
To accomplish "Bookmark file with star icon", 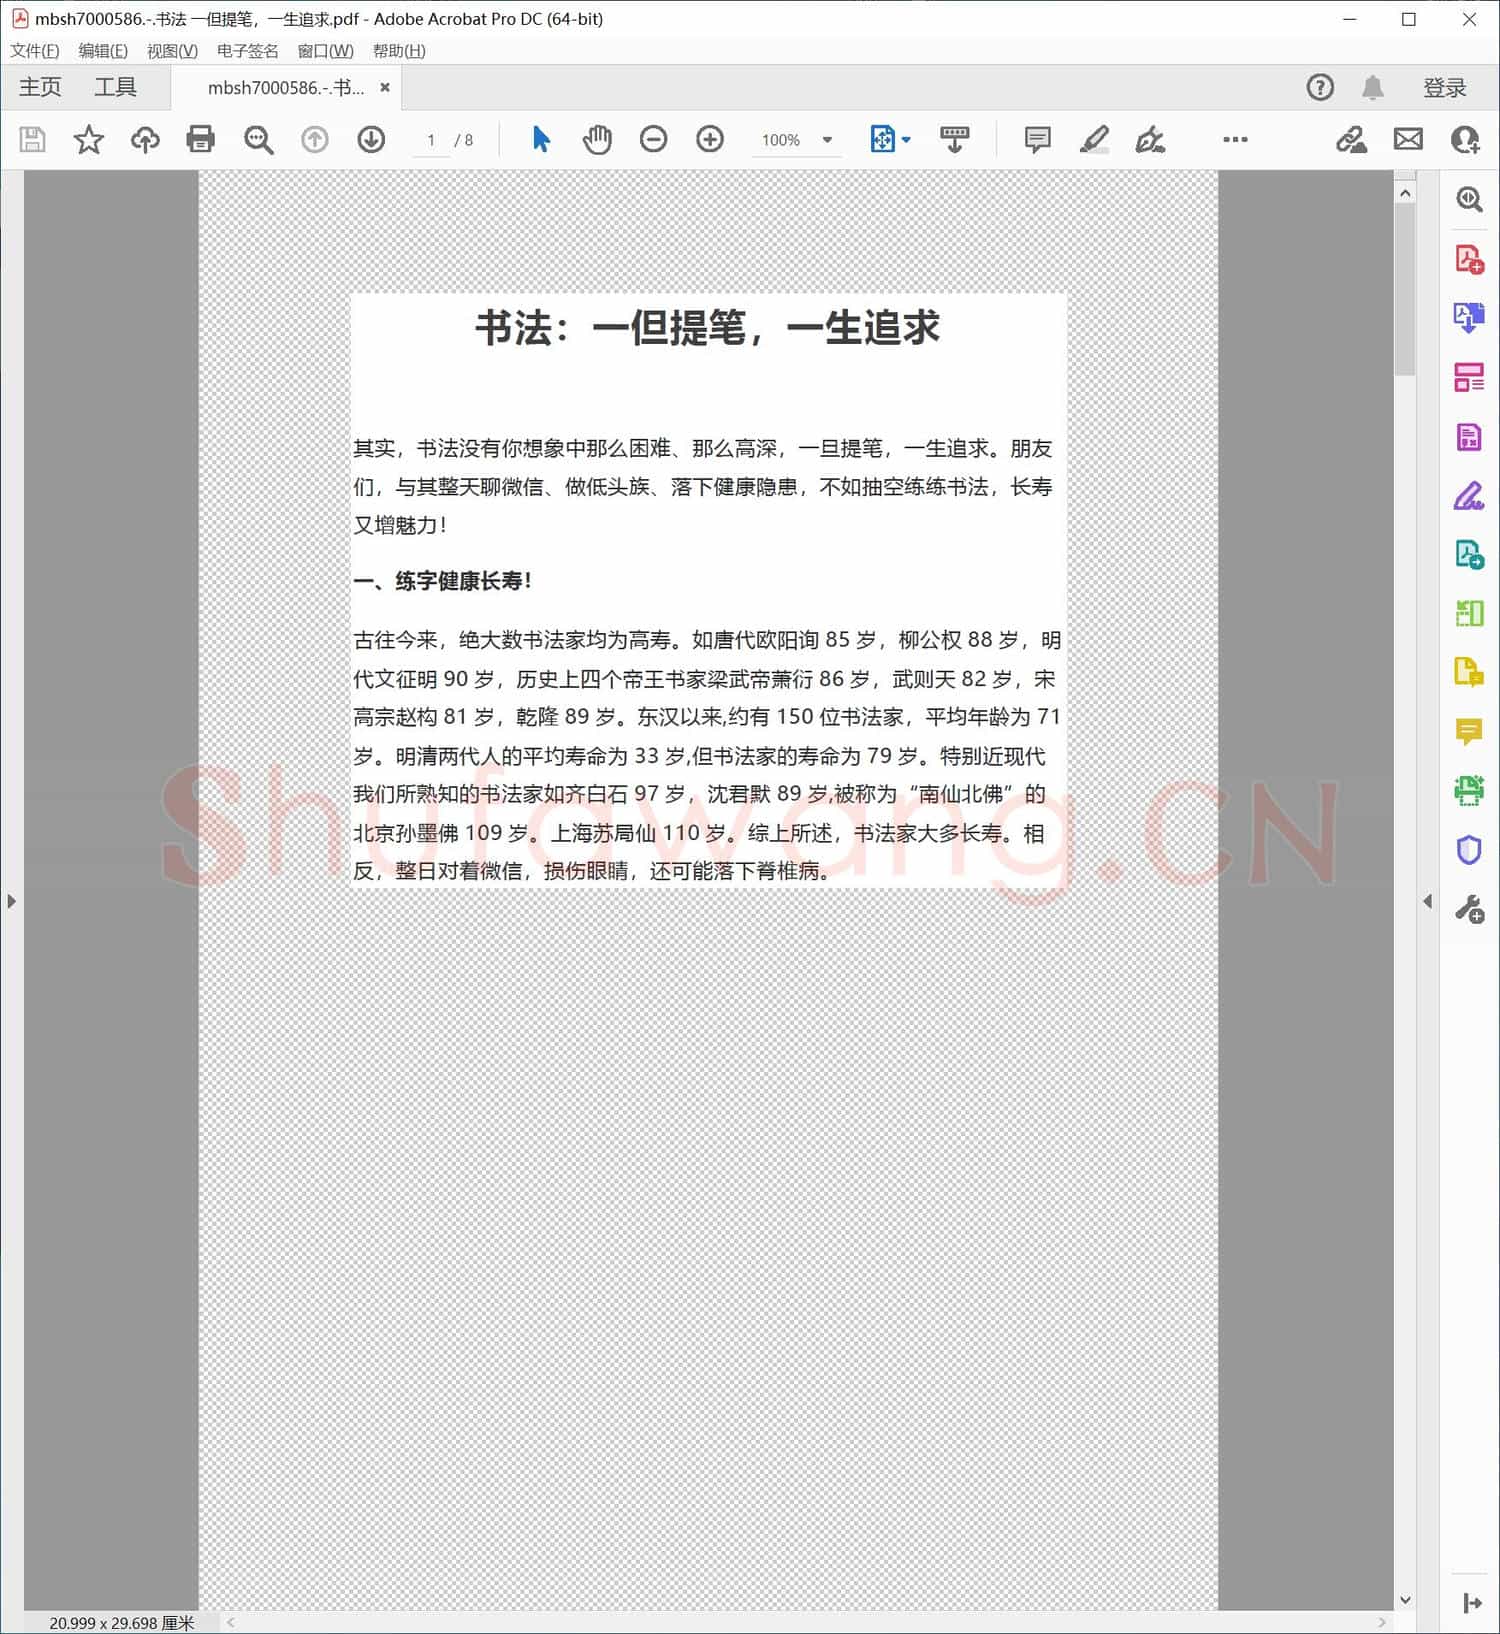I will (x=89, y=139).
